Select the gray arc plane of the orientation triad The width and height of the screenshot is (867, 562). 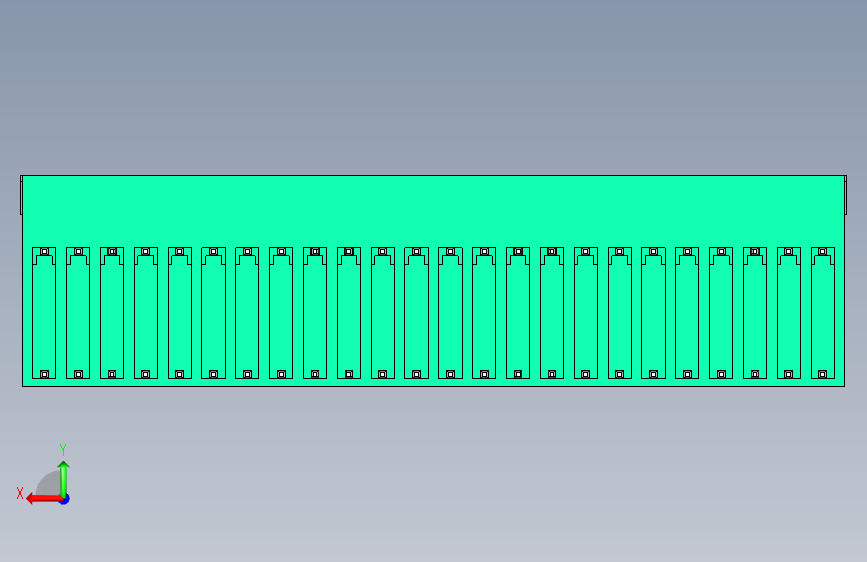point(48,483)
